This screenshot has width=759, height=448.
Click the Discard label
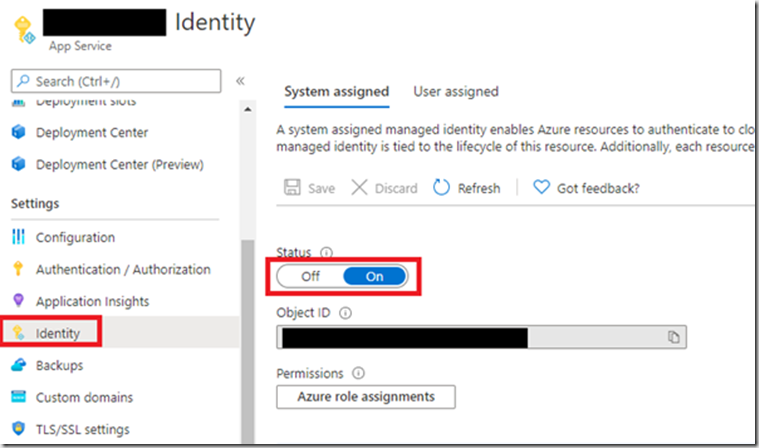396,188
